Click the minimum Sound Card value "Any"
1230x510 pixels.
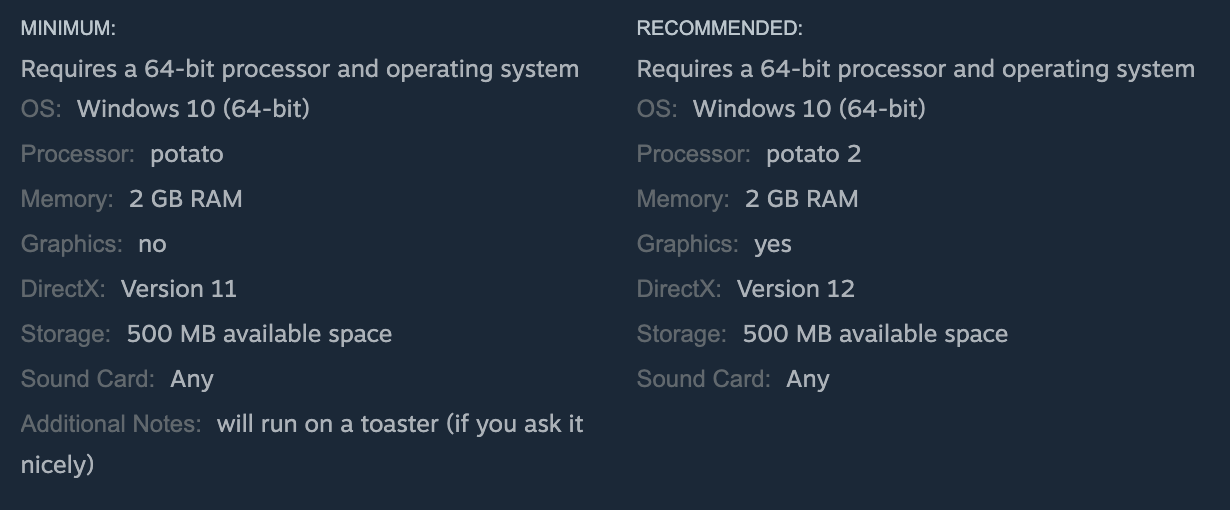click(192, 379)
